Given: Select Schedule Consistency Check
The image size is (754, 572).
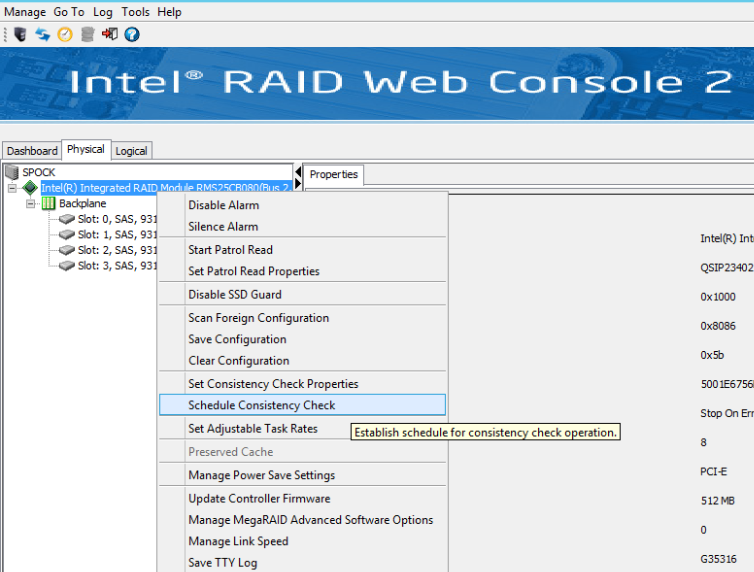Looking at the screenshot, I should (302, 405).
